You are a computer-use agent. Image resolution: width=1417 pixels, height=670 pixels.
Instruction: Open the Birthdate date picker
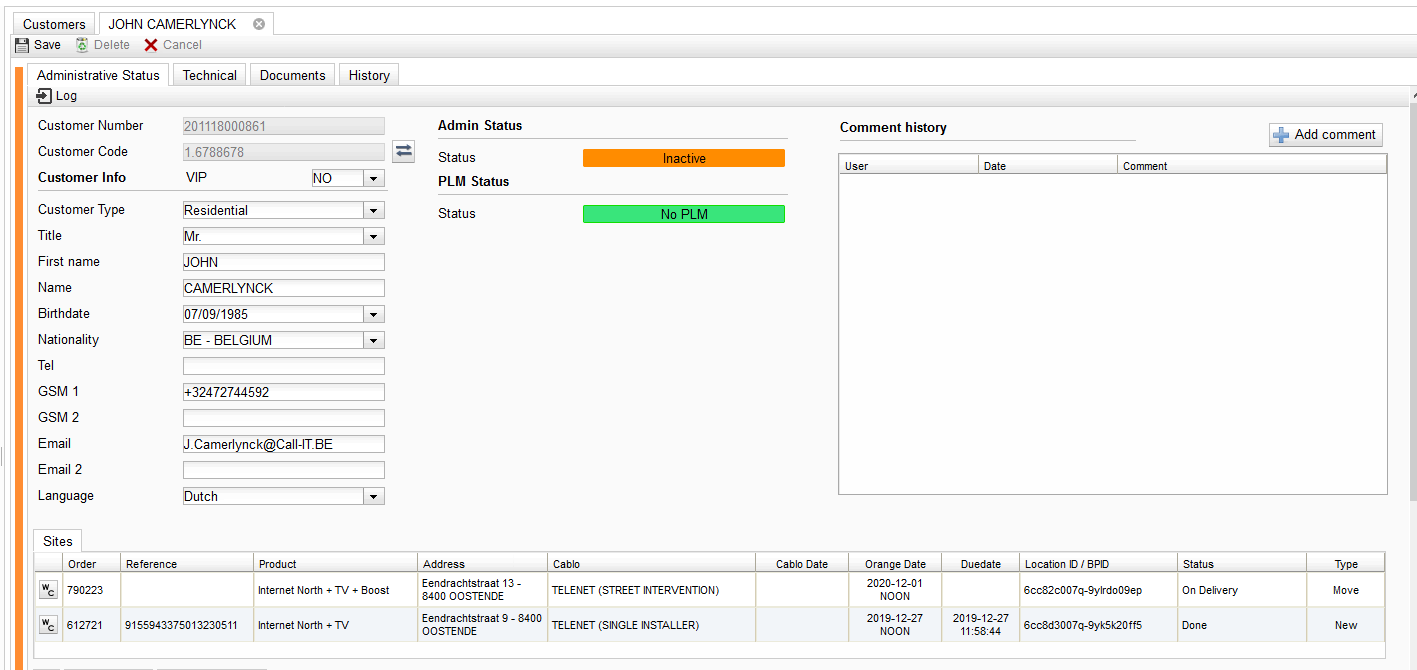(373, 314)
